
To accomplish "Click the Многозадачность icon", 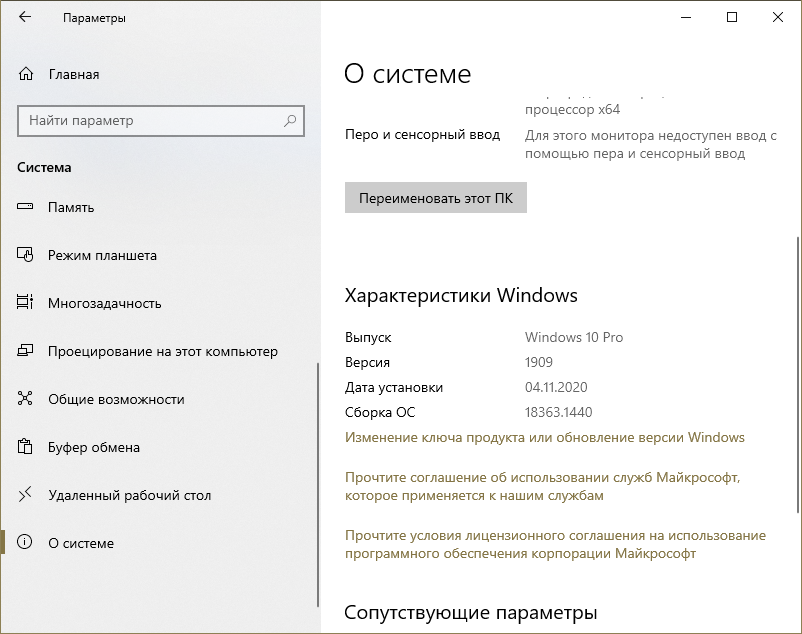I will tap(27, 303).
